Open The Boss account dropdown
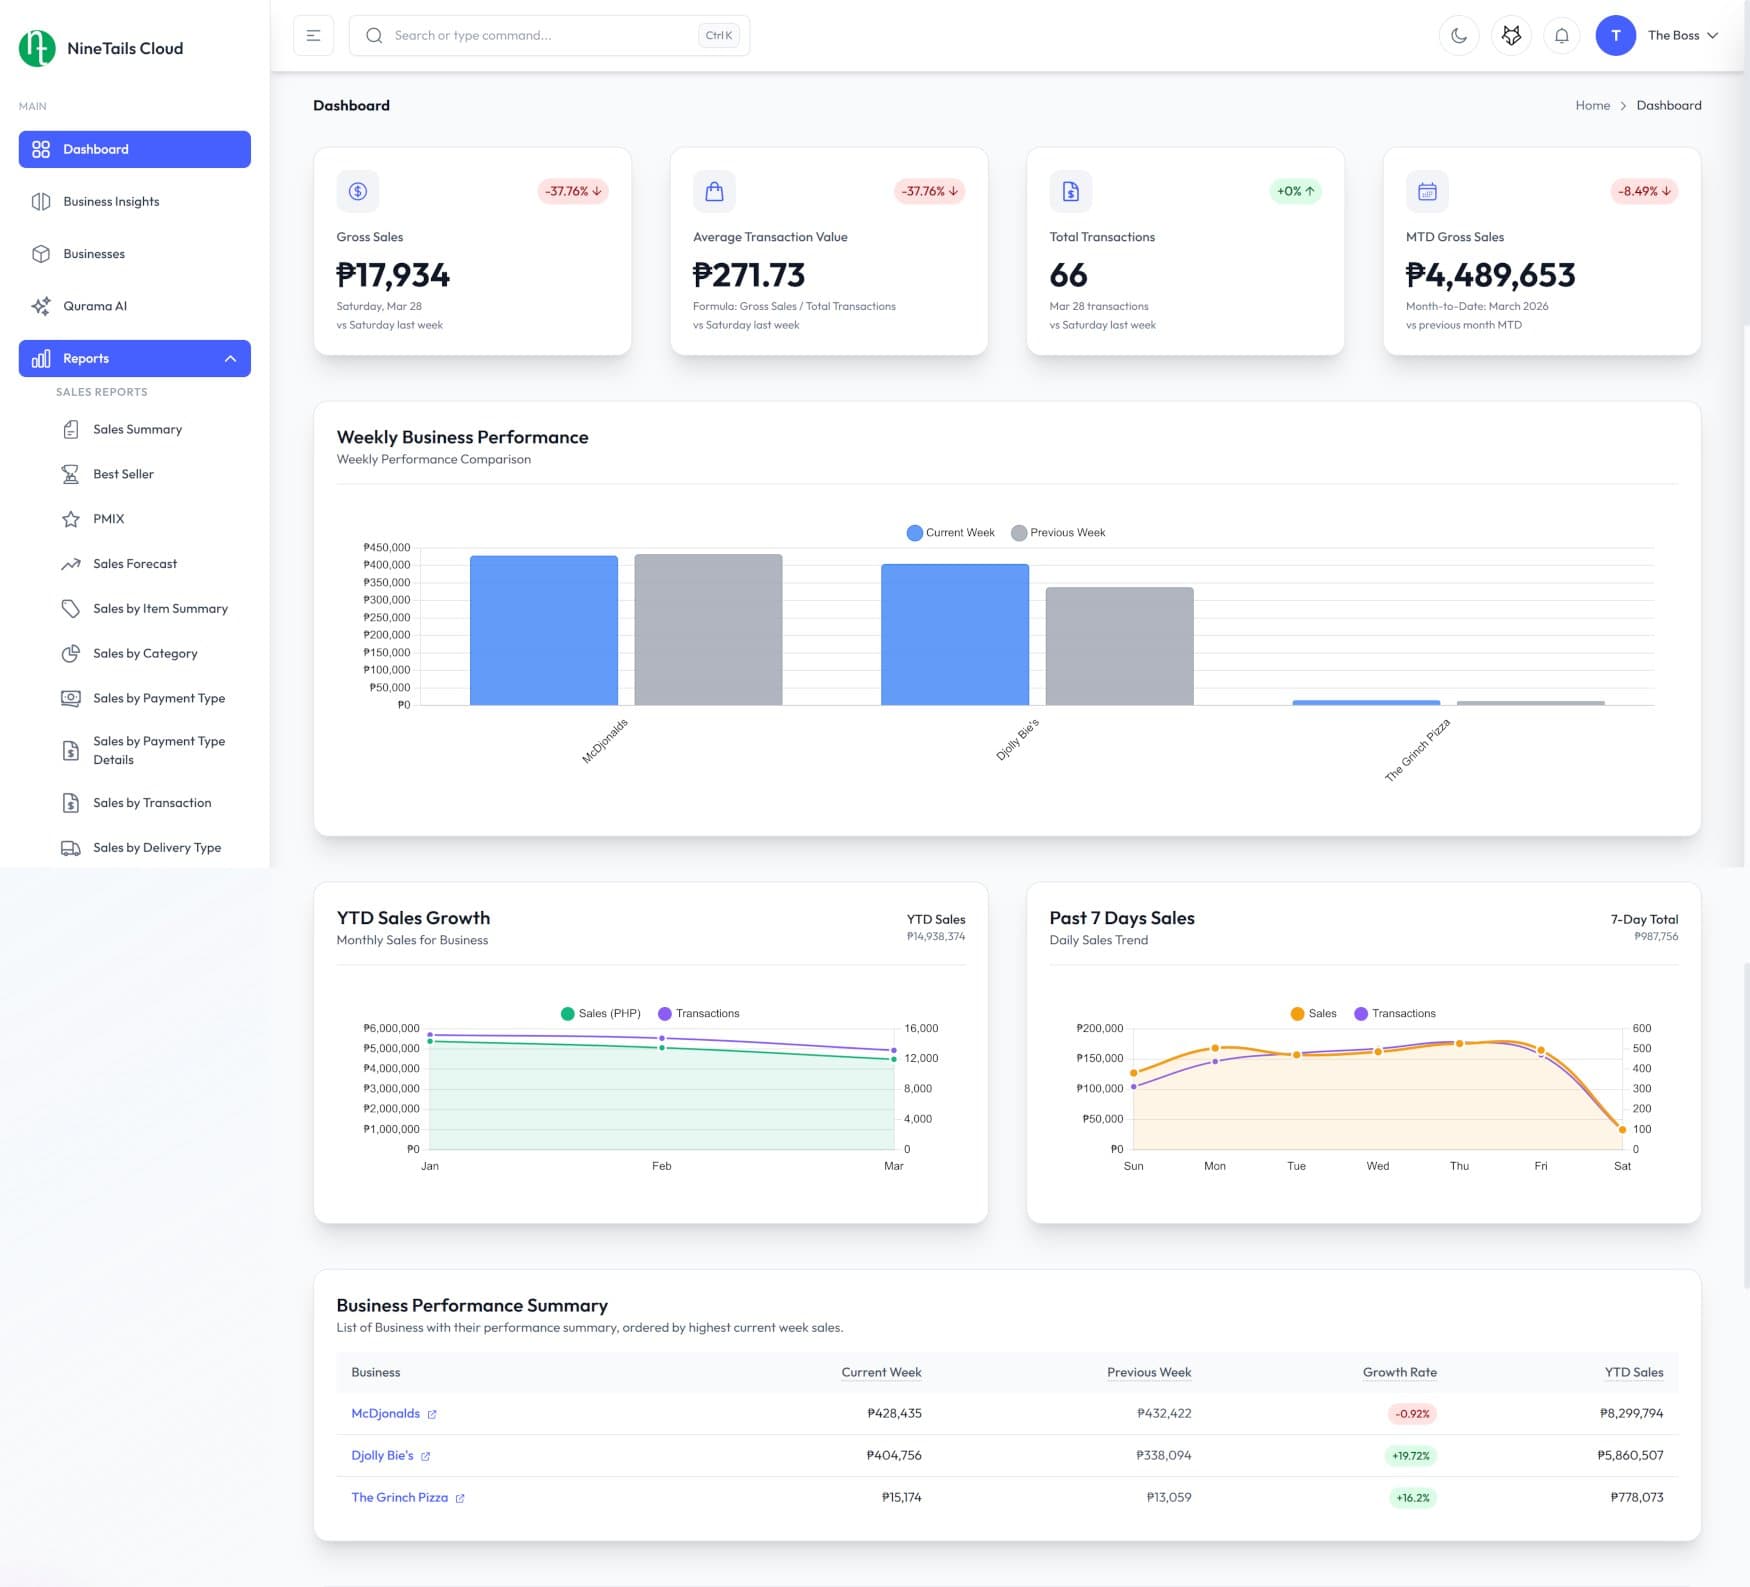 pyautogui.click(x=1680, y=35)
